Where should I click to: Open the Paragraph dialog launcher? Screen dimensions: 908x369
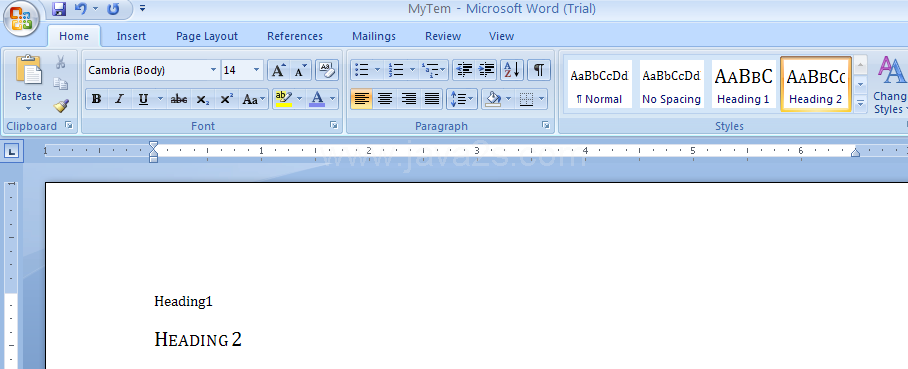coord(545,125)
